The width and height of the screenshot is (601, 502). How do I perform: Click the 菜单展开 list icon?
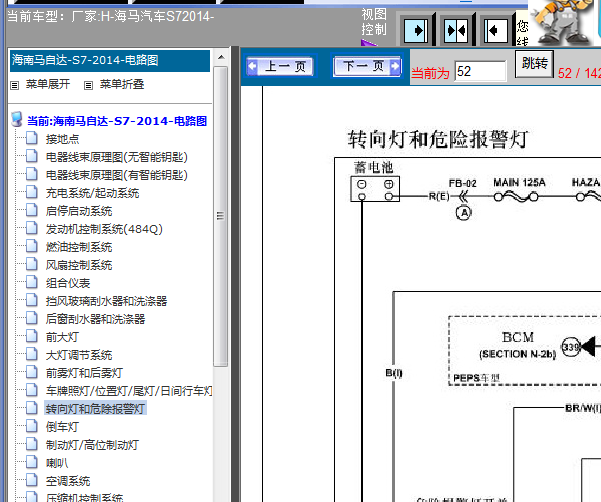point(14,85)
